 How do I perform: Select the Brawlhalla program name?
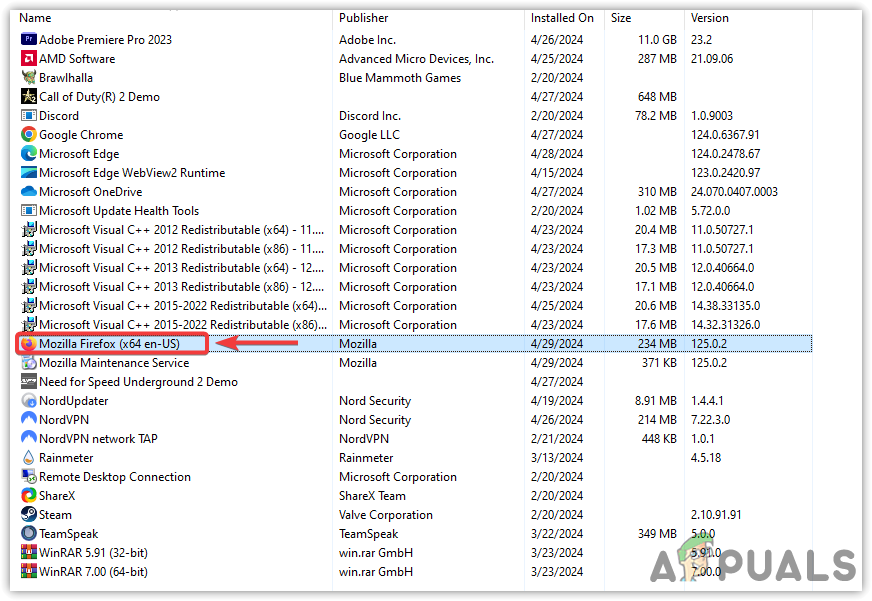coord(66,78)
